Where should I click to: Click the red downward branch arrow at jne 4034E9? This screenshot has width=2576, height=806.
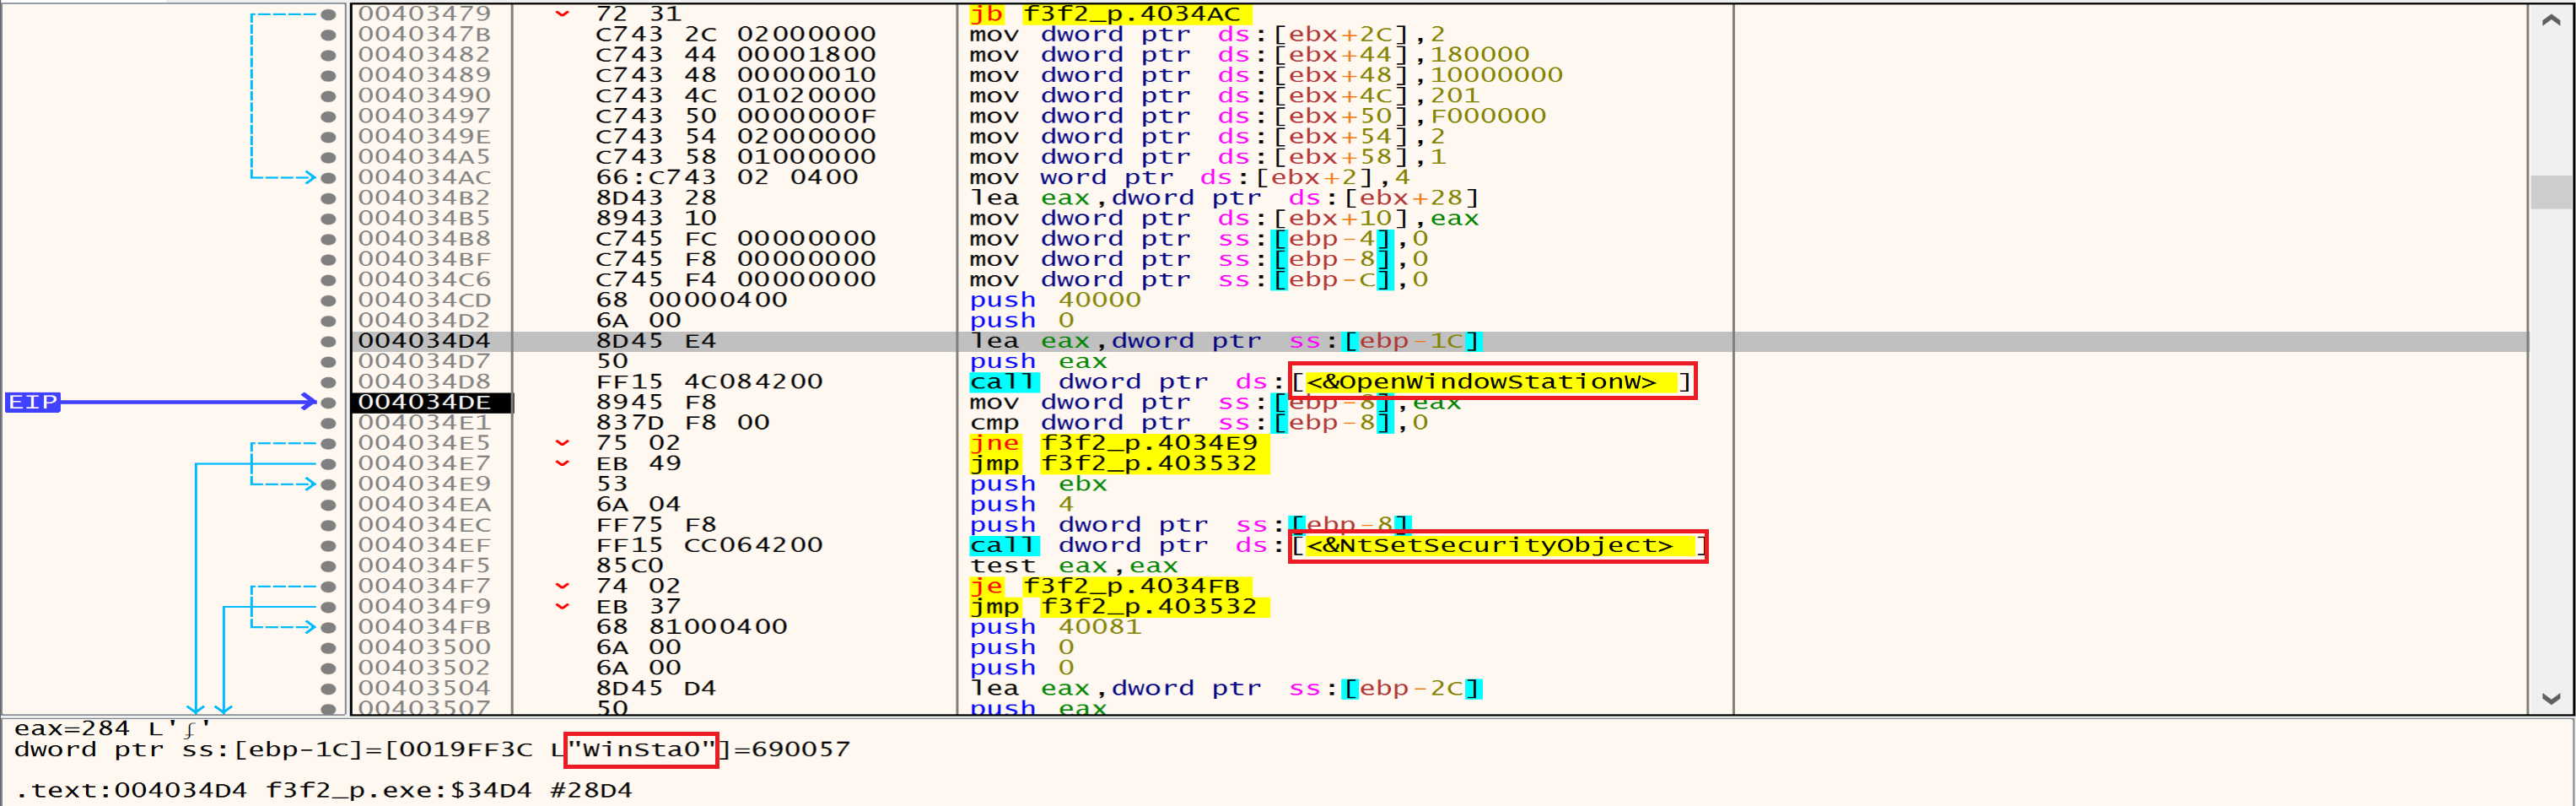(563, 443)
